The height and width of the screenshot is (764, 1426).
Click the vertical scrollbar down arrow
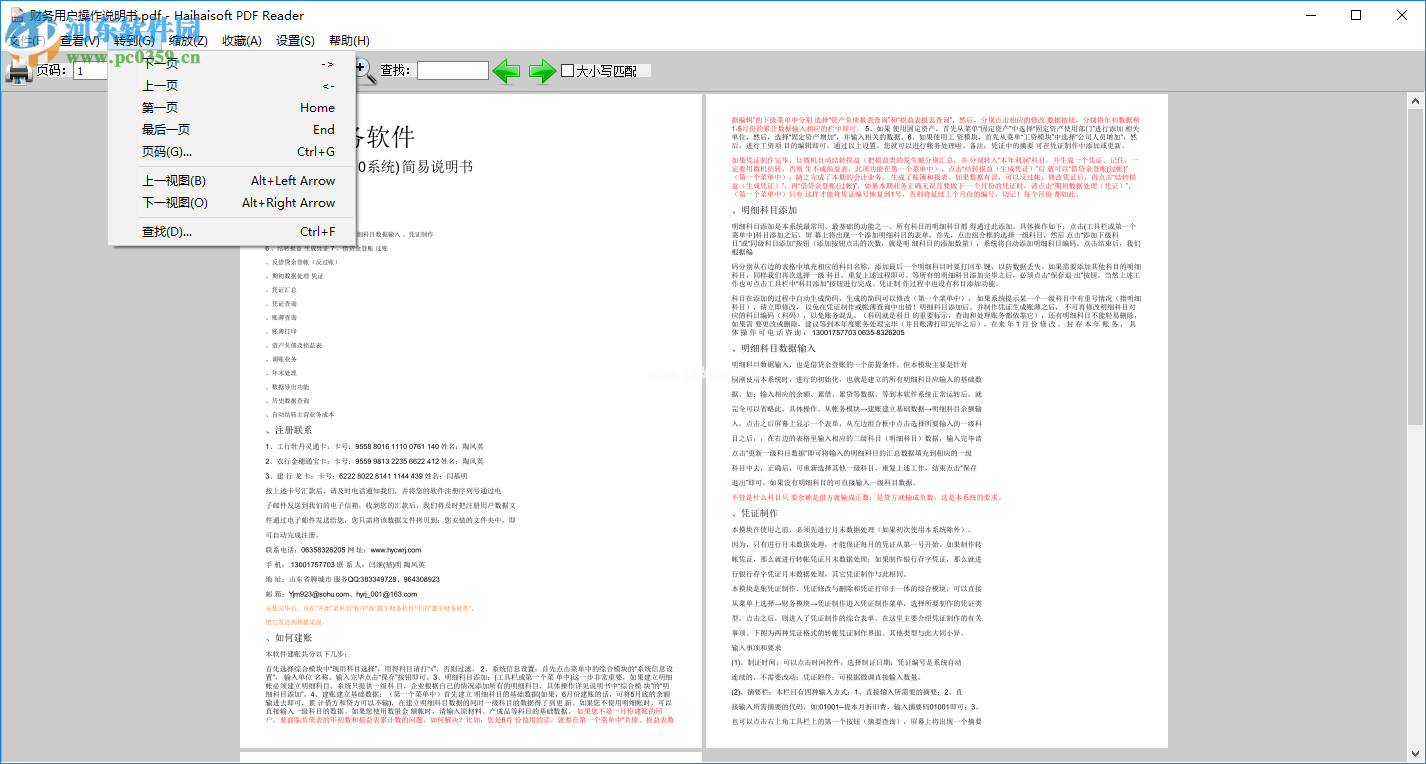click(x=1415, y=755)
